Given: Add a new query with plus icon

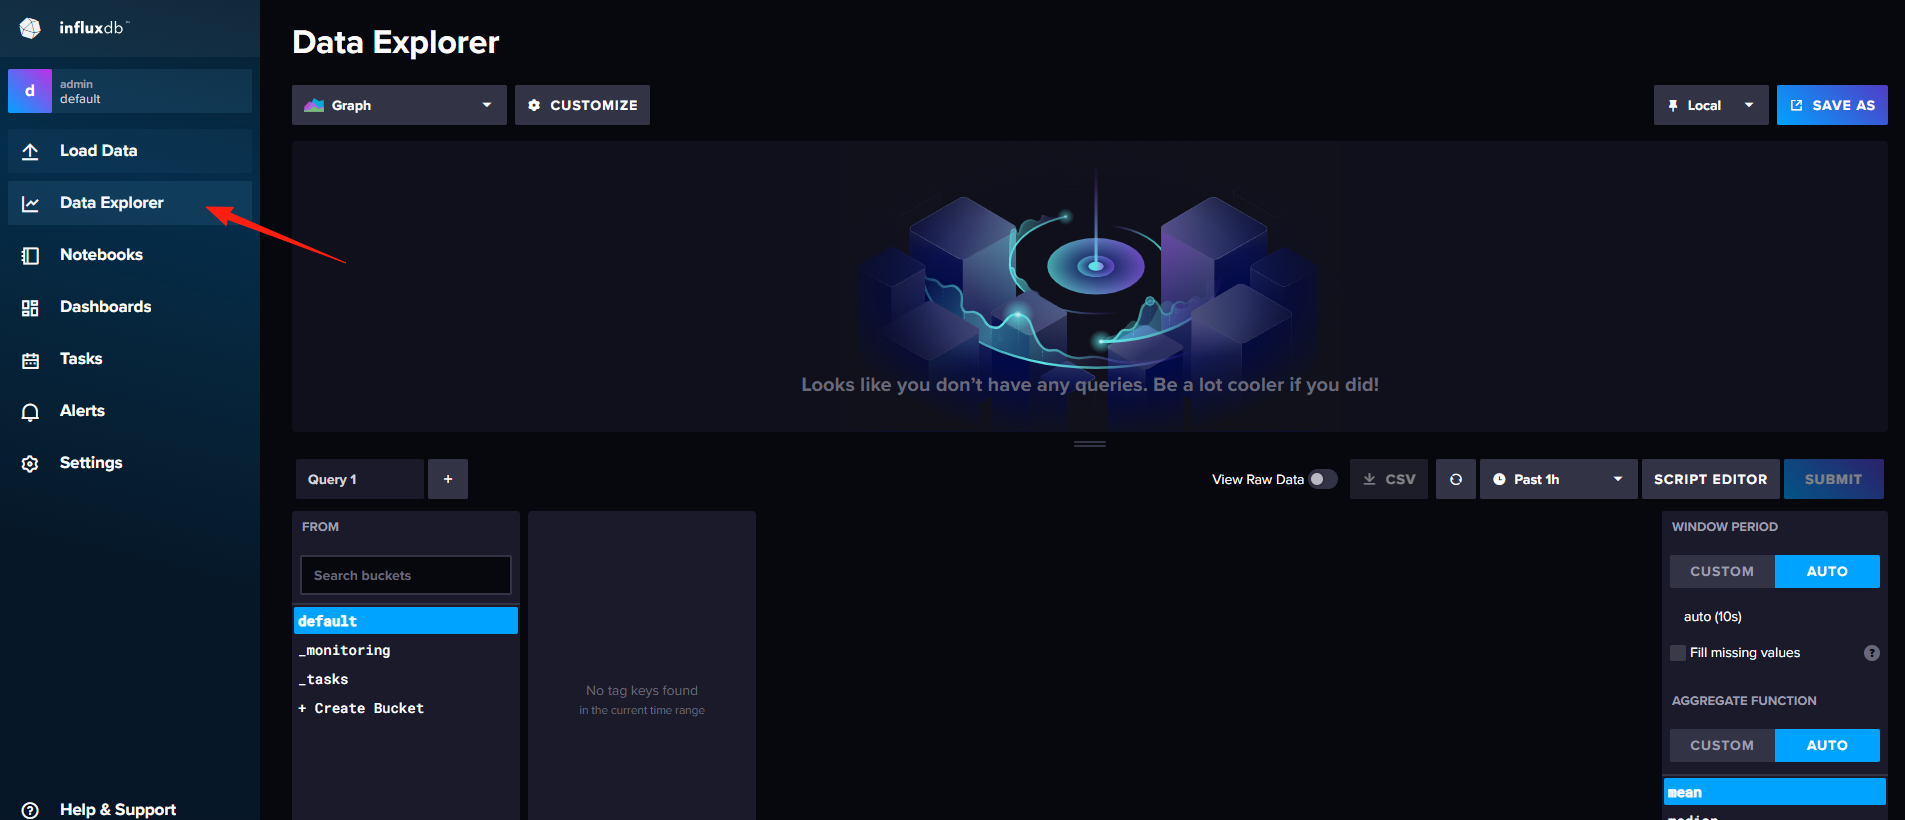Looking at the screenshot, I should pyautogui.click(x=448, y=479).
